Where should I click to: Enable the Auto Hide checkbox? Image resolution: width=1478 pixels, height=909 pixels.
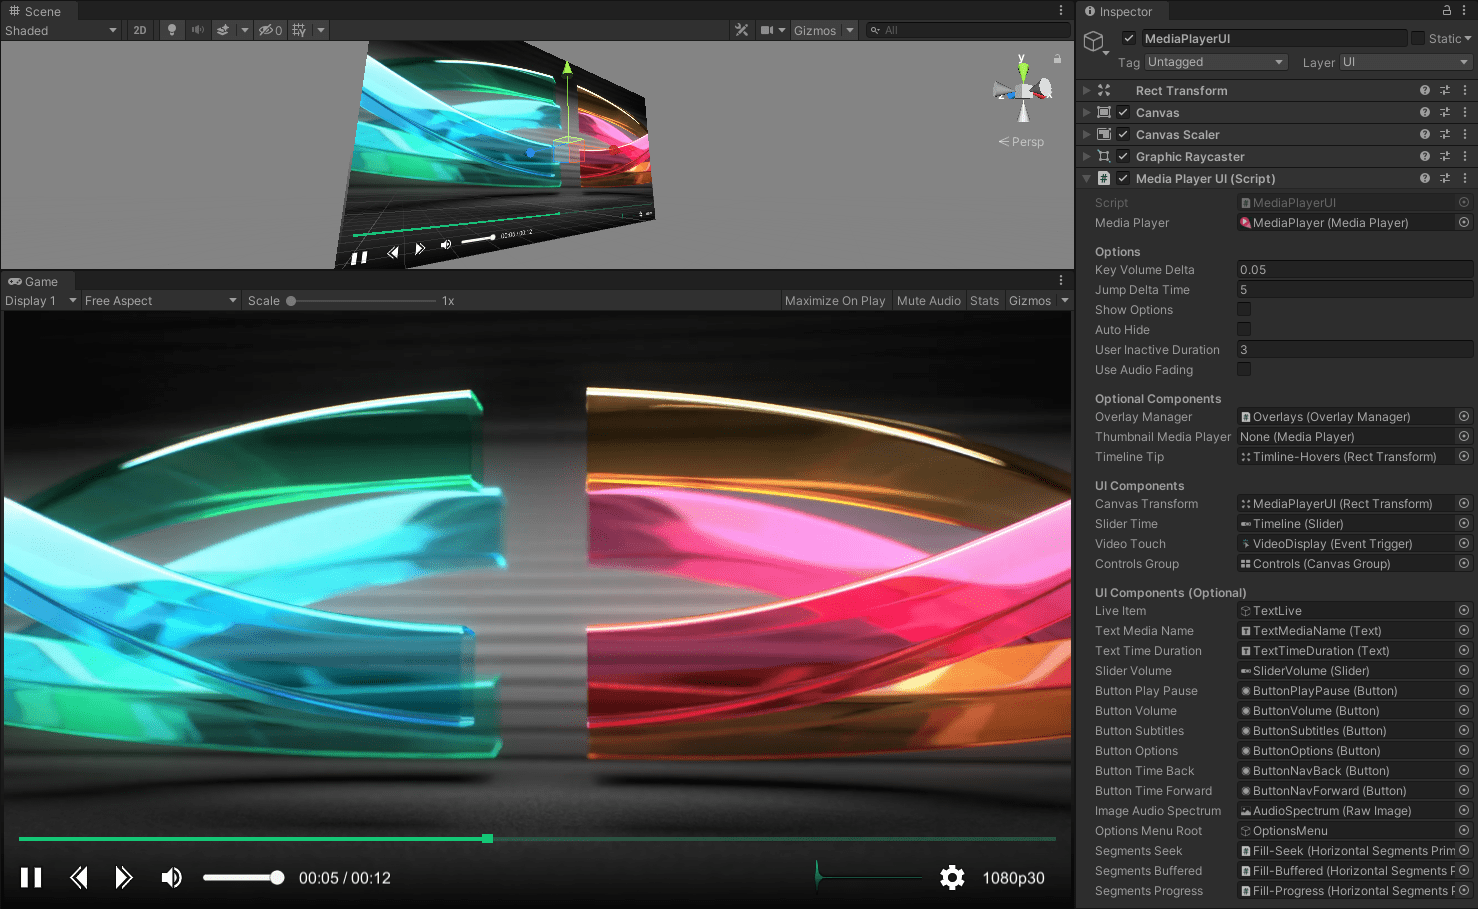1243,329
